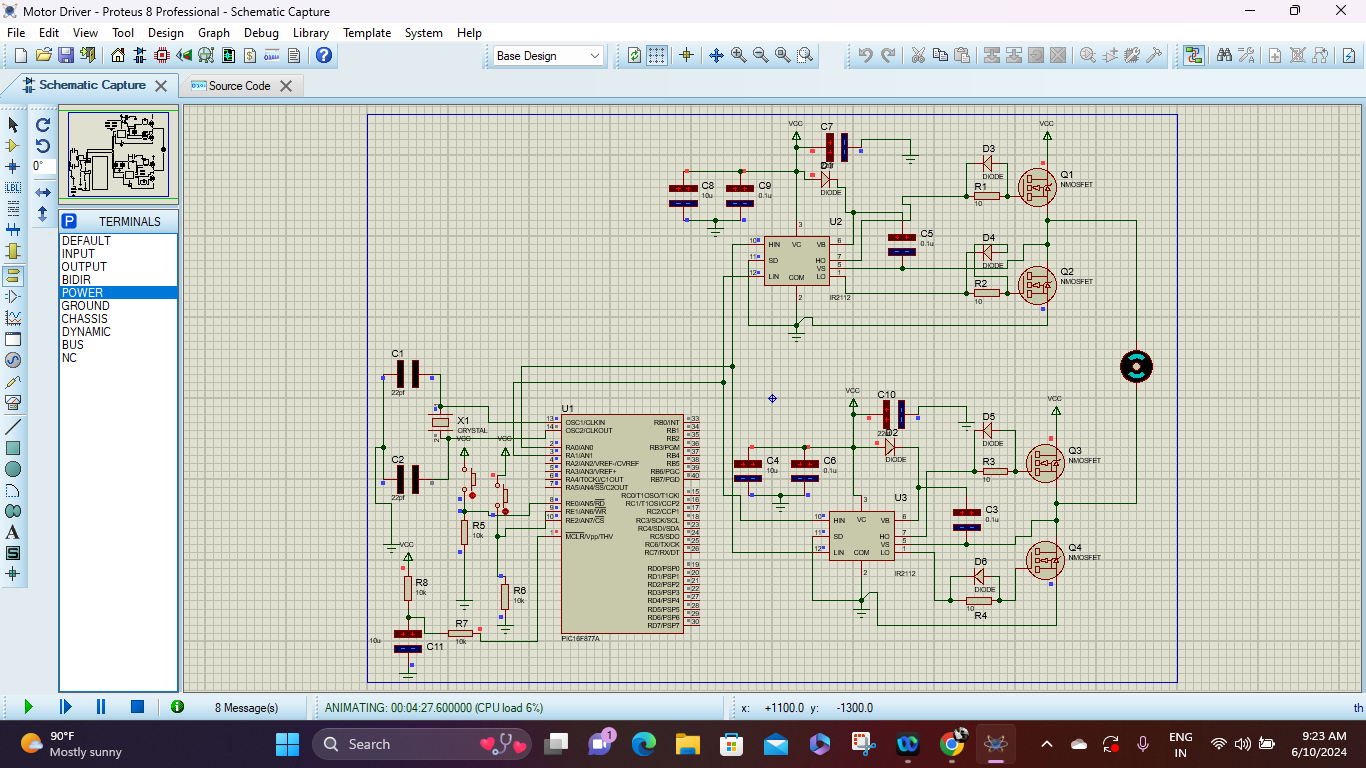Toggle the wire autorouter button

click(x=1193, y=55)
